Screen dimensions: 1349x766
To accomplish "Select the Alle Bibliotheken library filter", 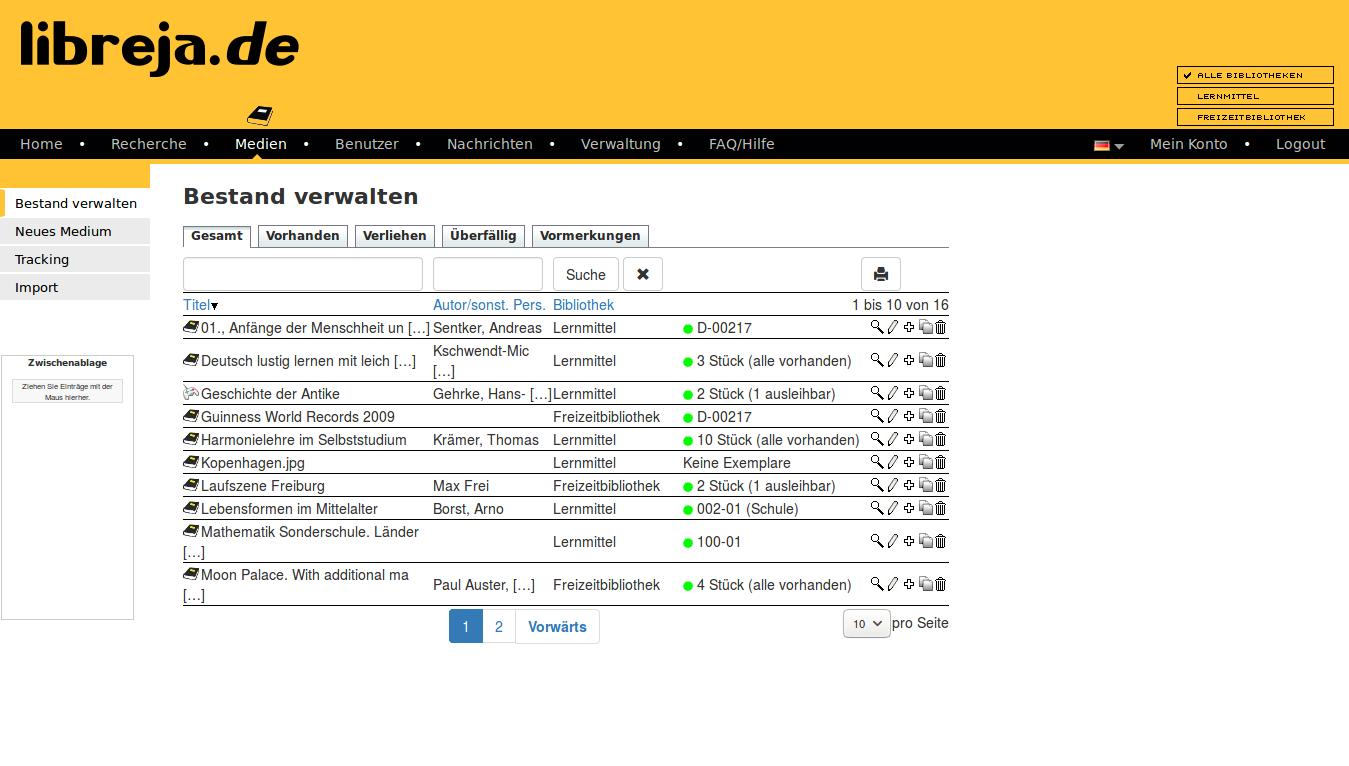I will [1255, 75].
